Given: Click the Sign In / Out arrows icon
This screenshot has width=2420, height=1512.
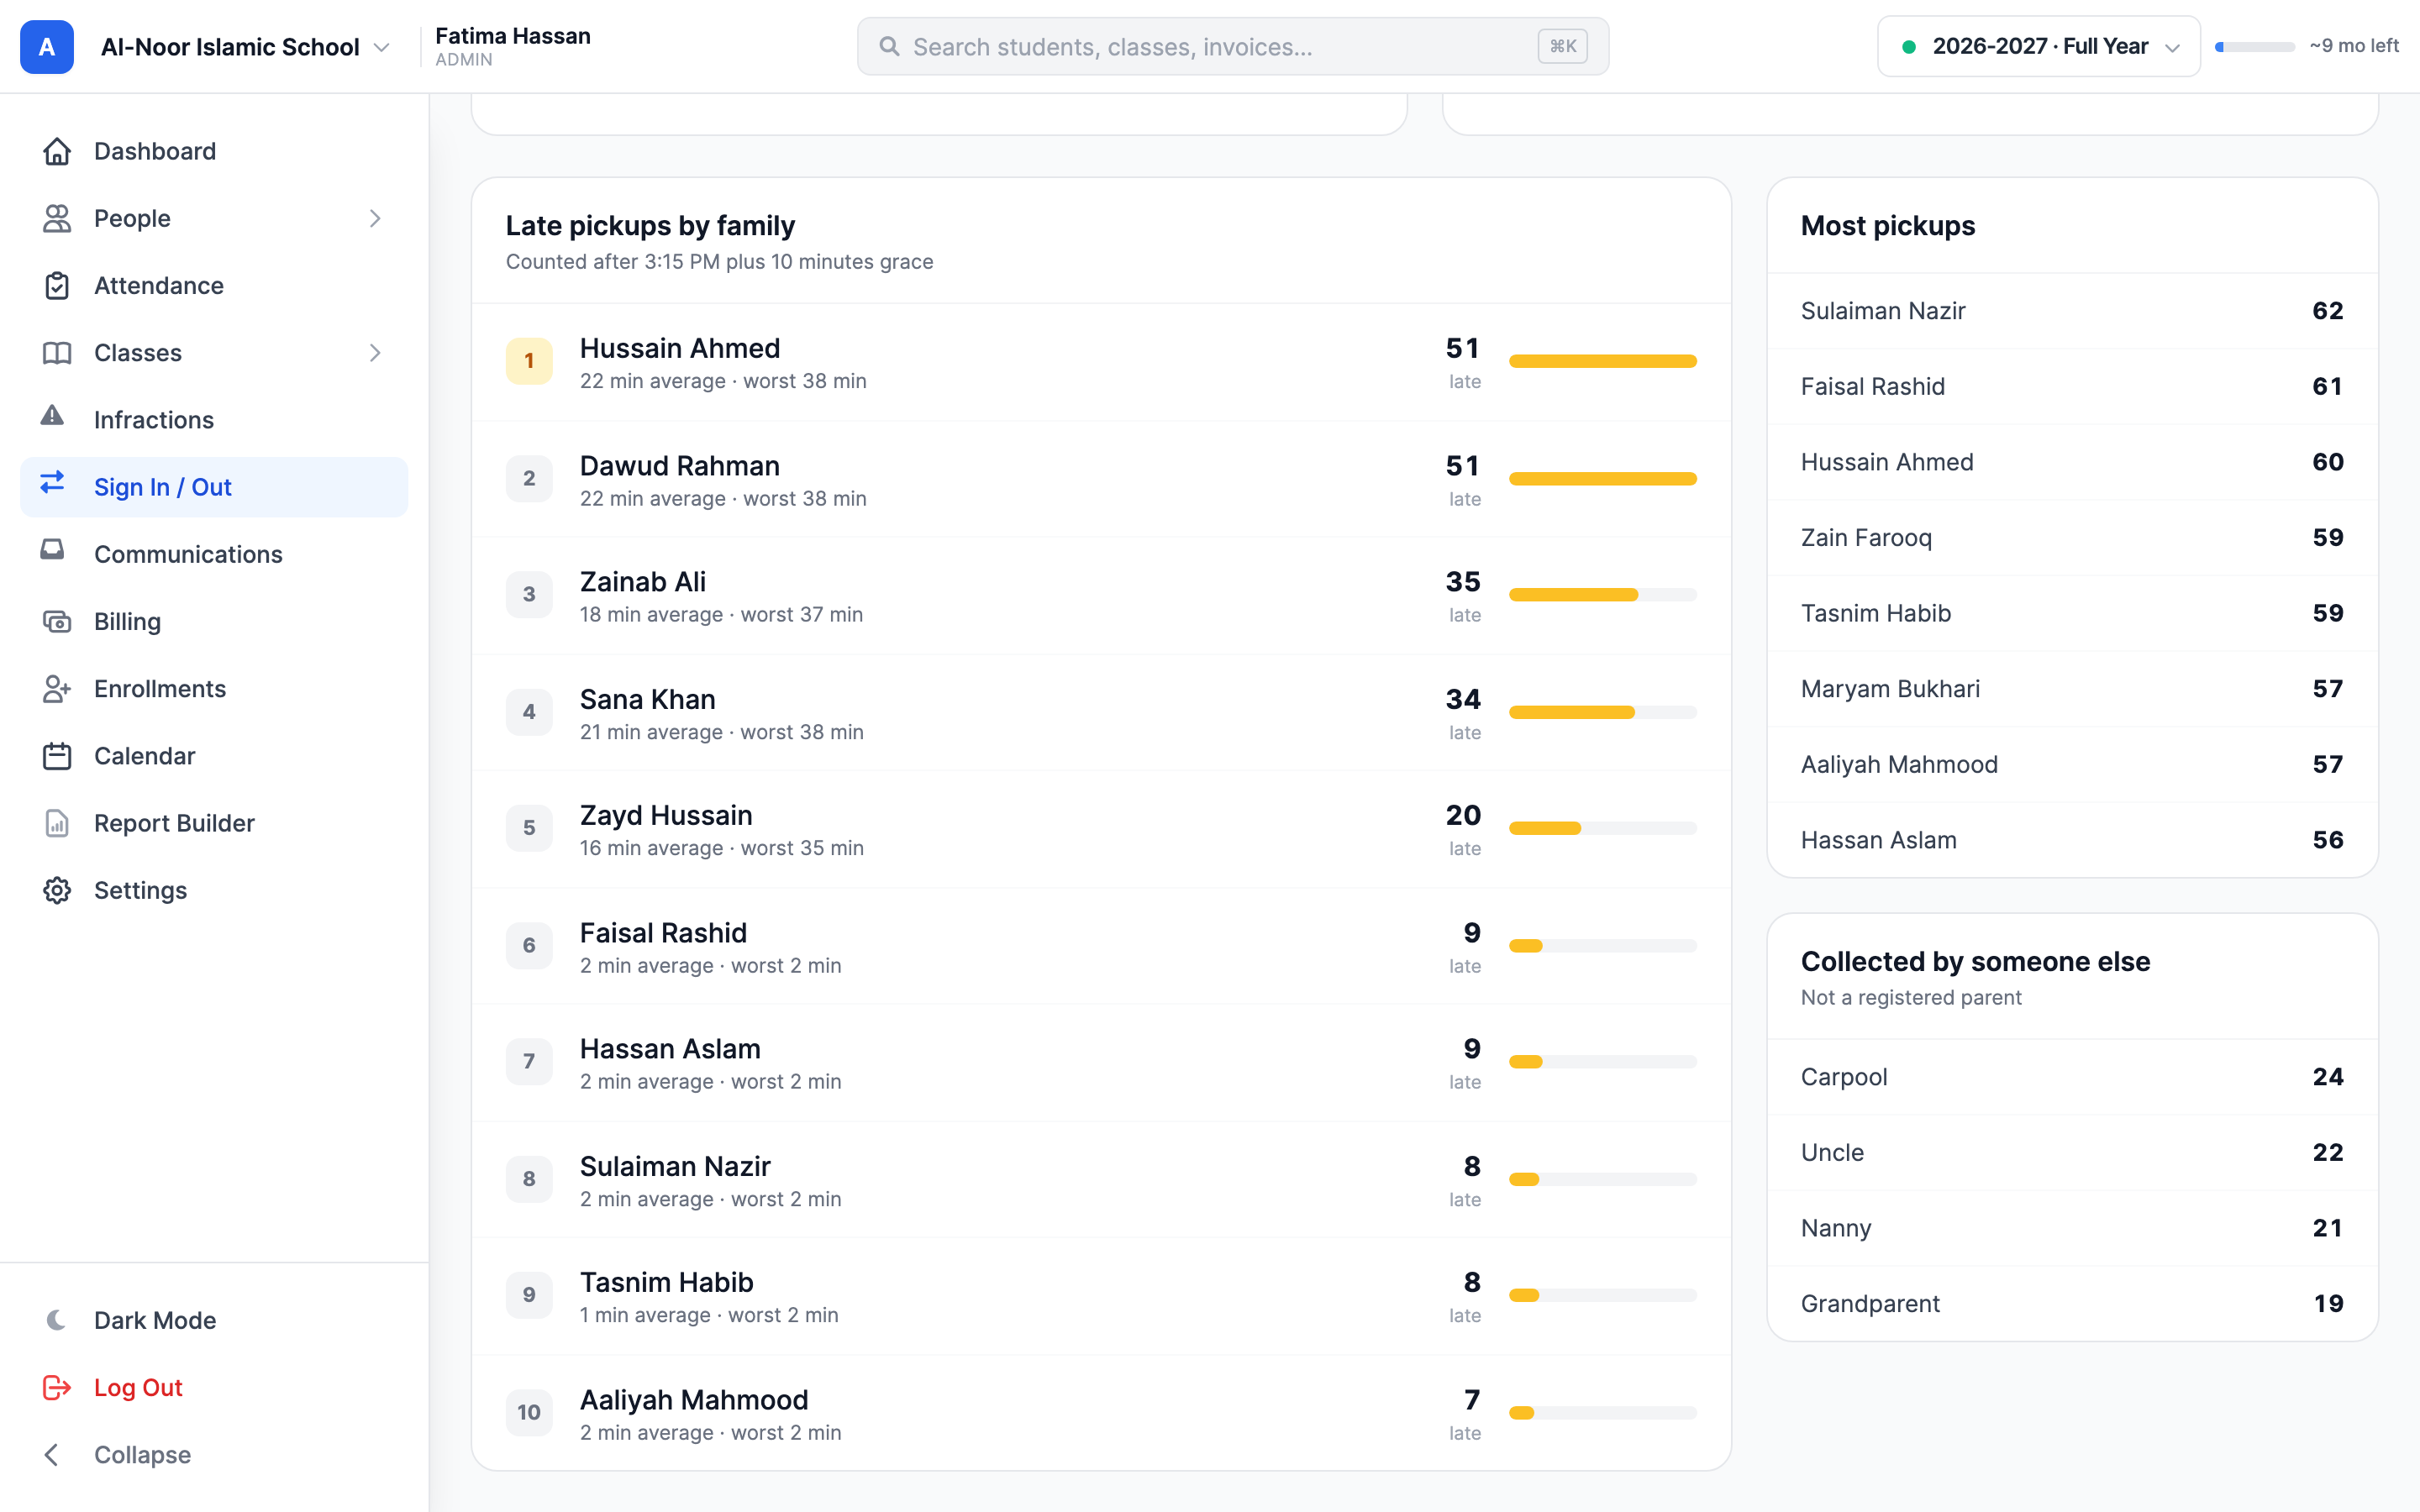Looking at the screenshot, I should click(x=52, y=483).
